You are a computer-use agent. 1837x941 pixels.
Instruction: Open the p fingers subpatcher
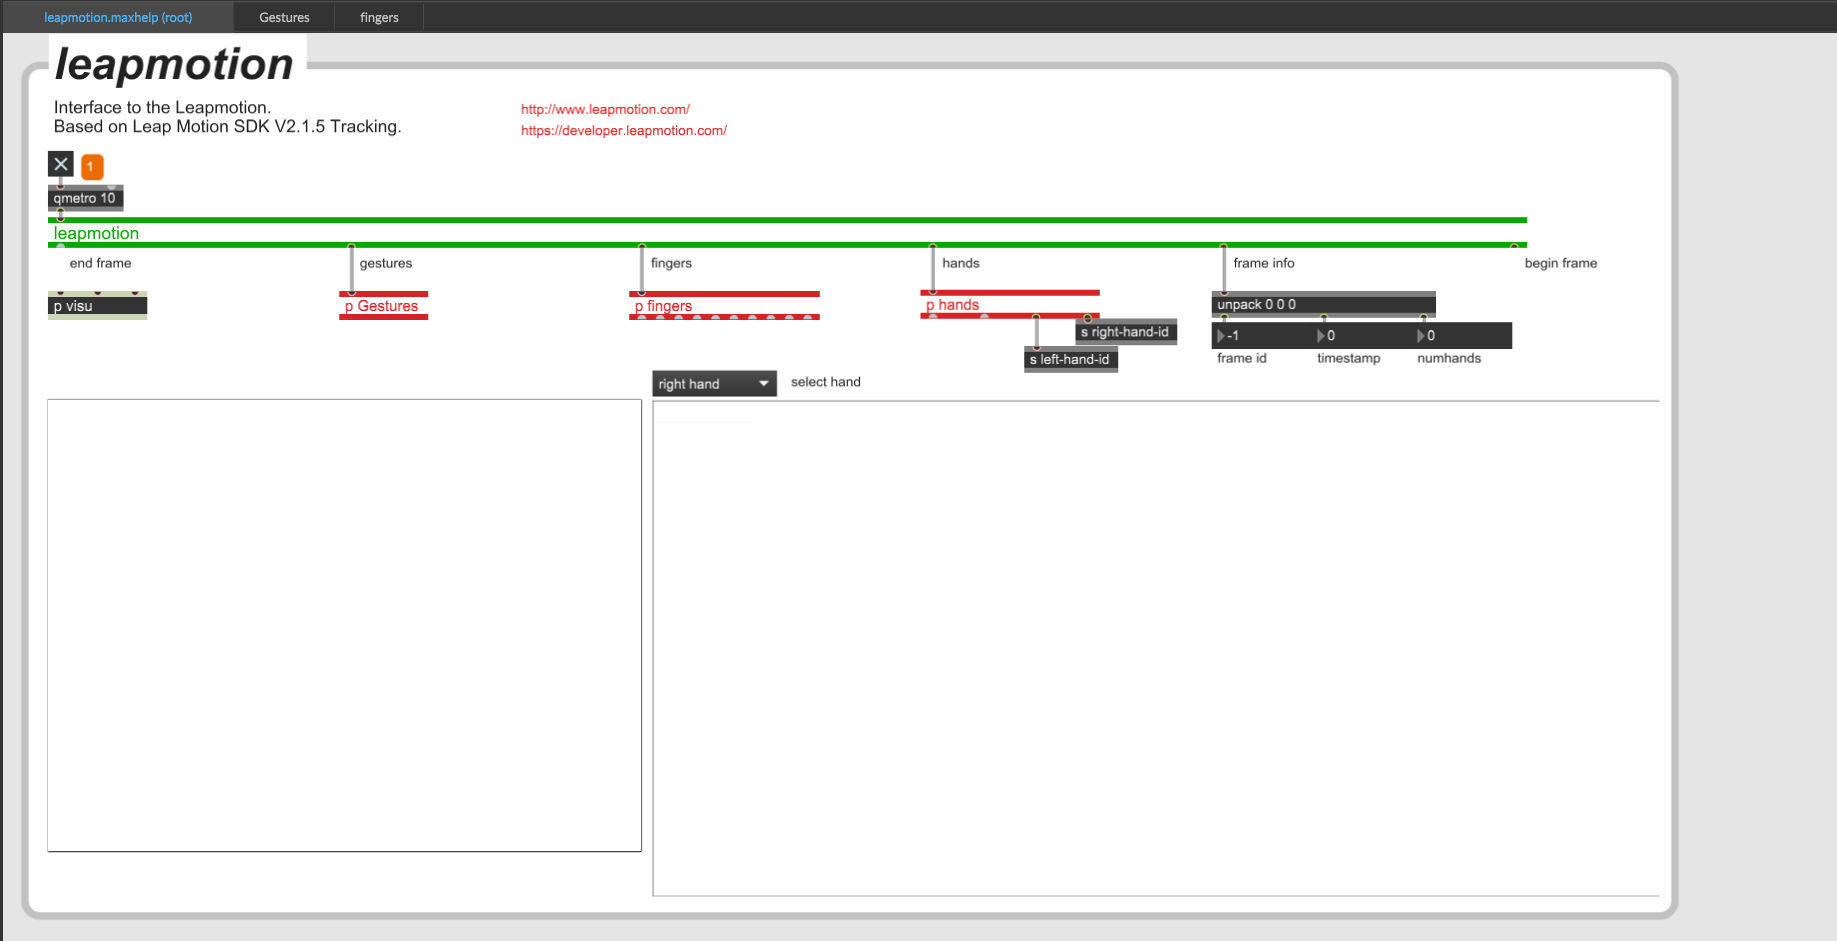724,306
